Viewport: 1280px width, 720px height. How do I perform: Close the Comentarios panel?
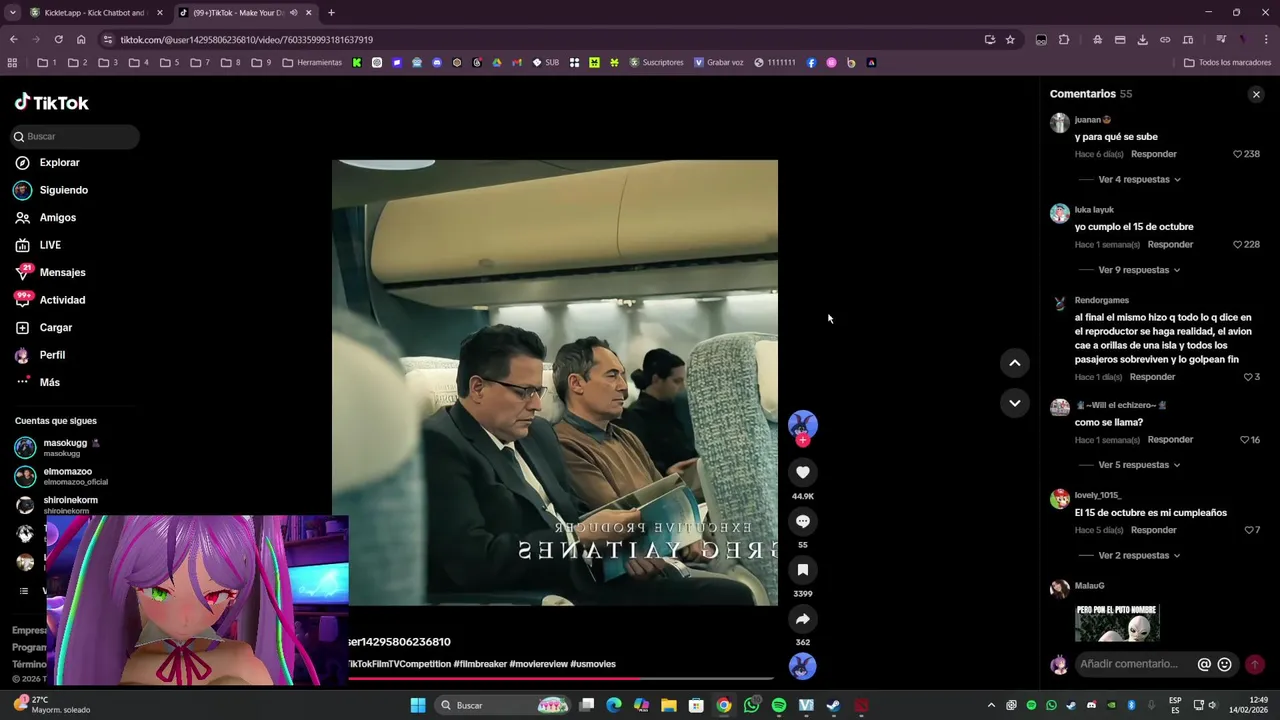tap(1256, 94)
